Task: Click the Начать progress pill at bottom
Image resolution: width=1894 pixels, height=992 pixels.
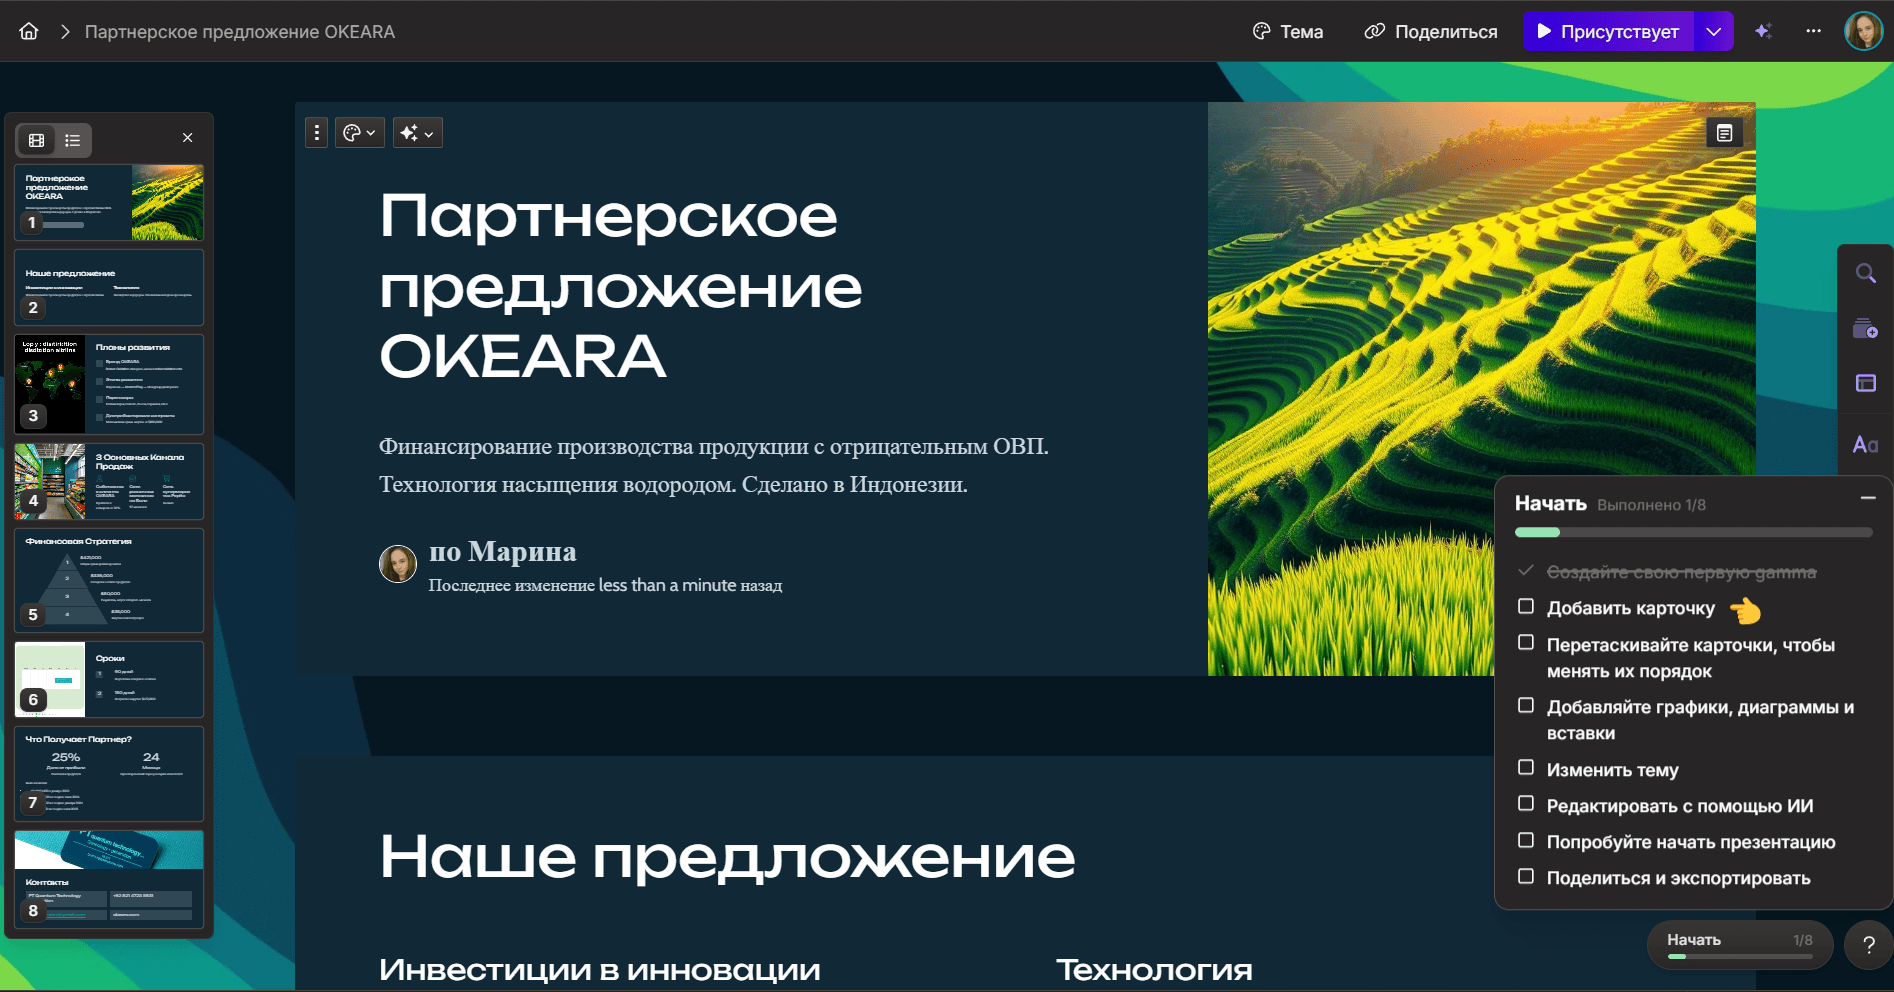Action: (x=1740, y=945)
